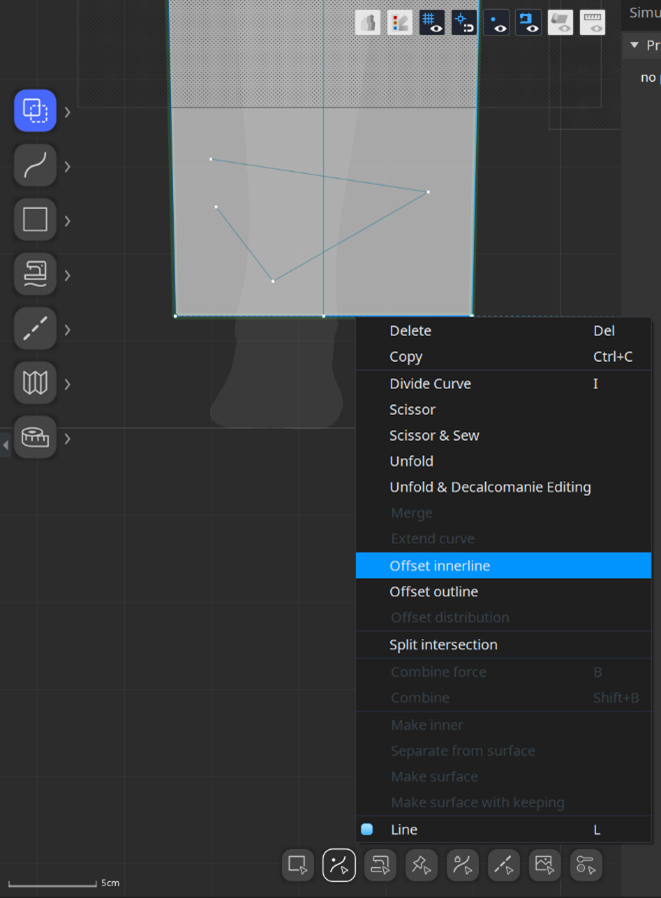Choose Offset innerline menu entry
This screenshot has height=898, width=661.
point(503,565)
